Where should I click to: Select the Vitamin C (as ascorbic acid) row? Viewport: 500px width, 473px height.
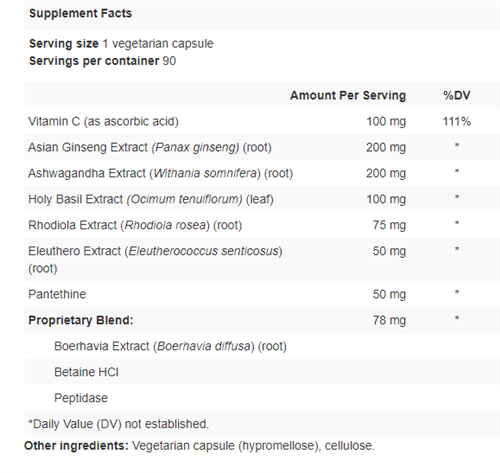point(262,121)
